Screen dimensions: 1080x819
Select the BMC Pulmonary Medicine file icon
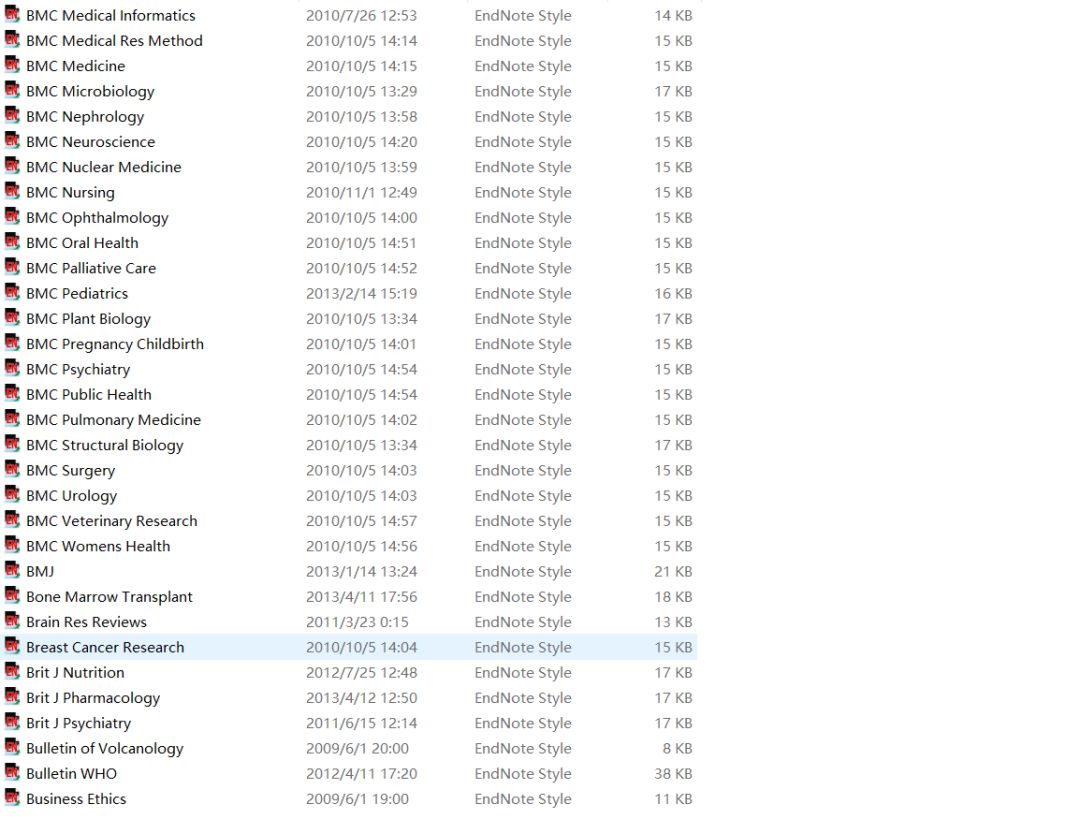pyautogui.click(x=12, y=418)
